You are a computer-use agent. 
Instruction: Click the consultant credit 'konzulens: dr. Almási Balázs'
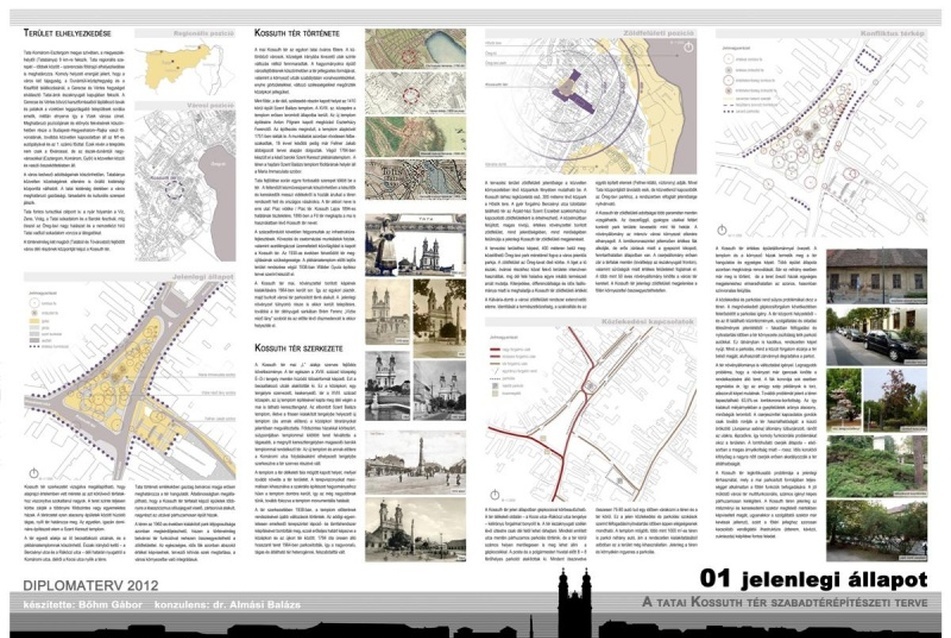[x=227, y=605]
